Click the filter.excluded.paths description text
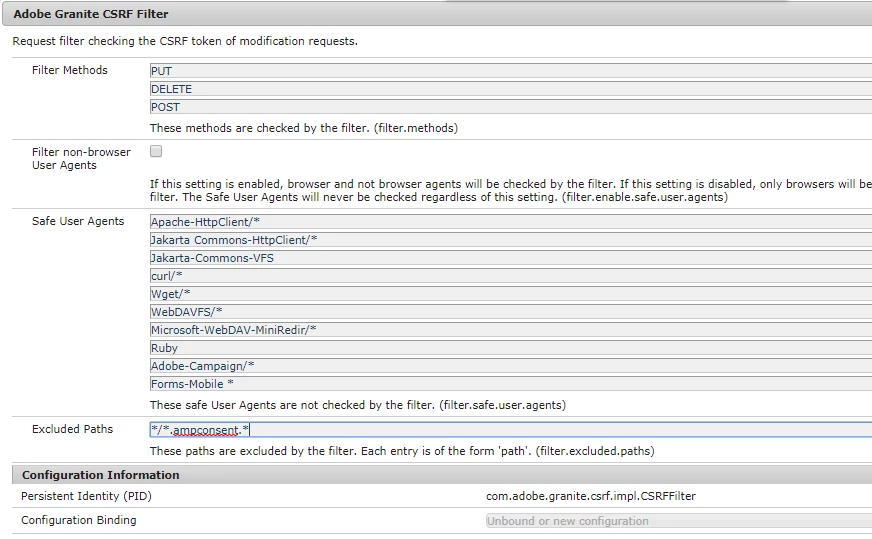 (x=402, y=451)
